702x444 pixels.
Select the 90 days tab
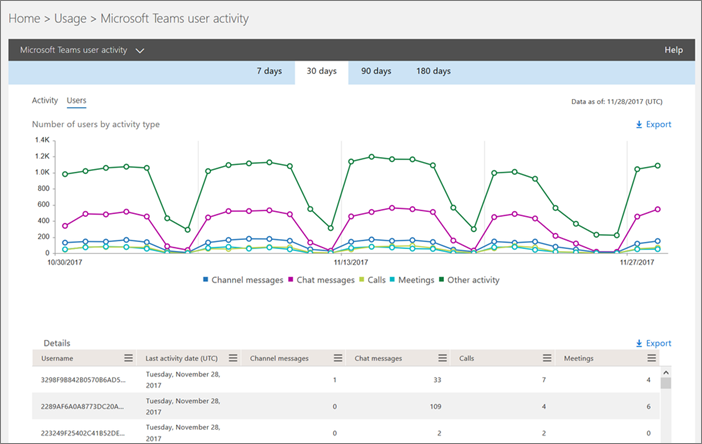tap(376, 71)
